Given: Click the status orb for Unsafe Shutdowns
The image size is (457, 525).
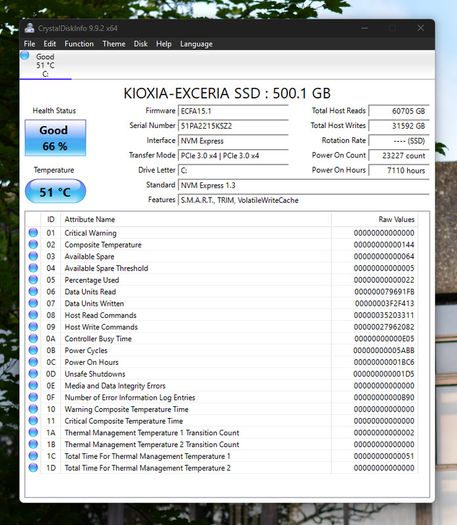Looking at the screenshot, I should 33,374.
